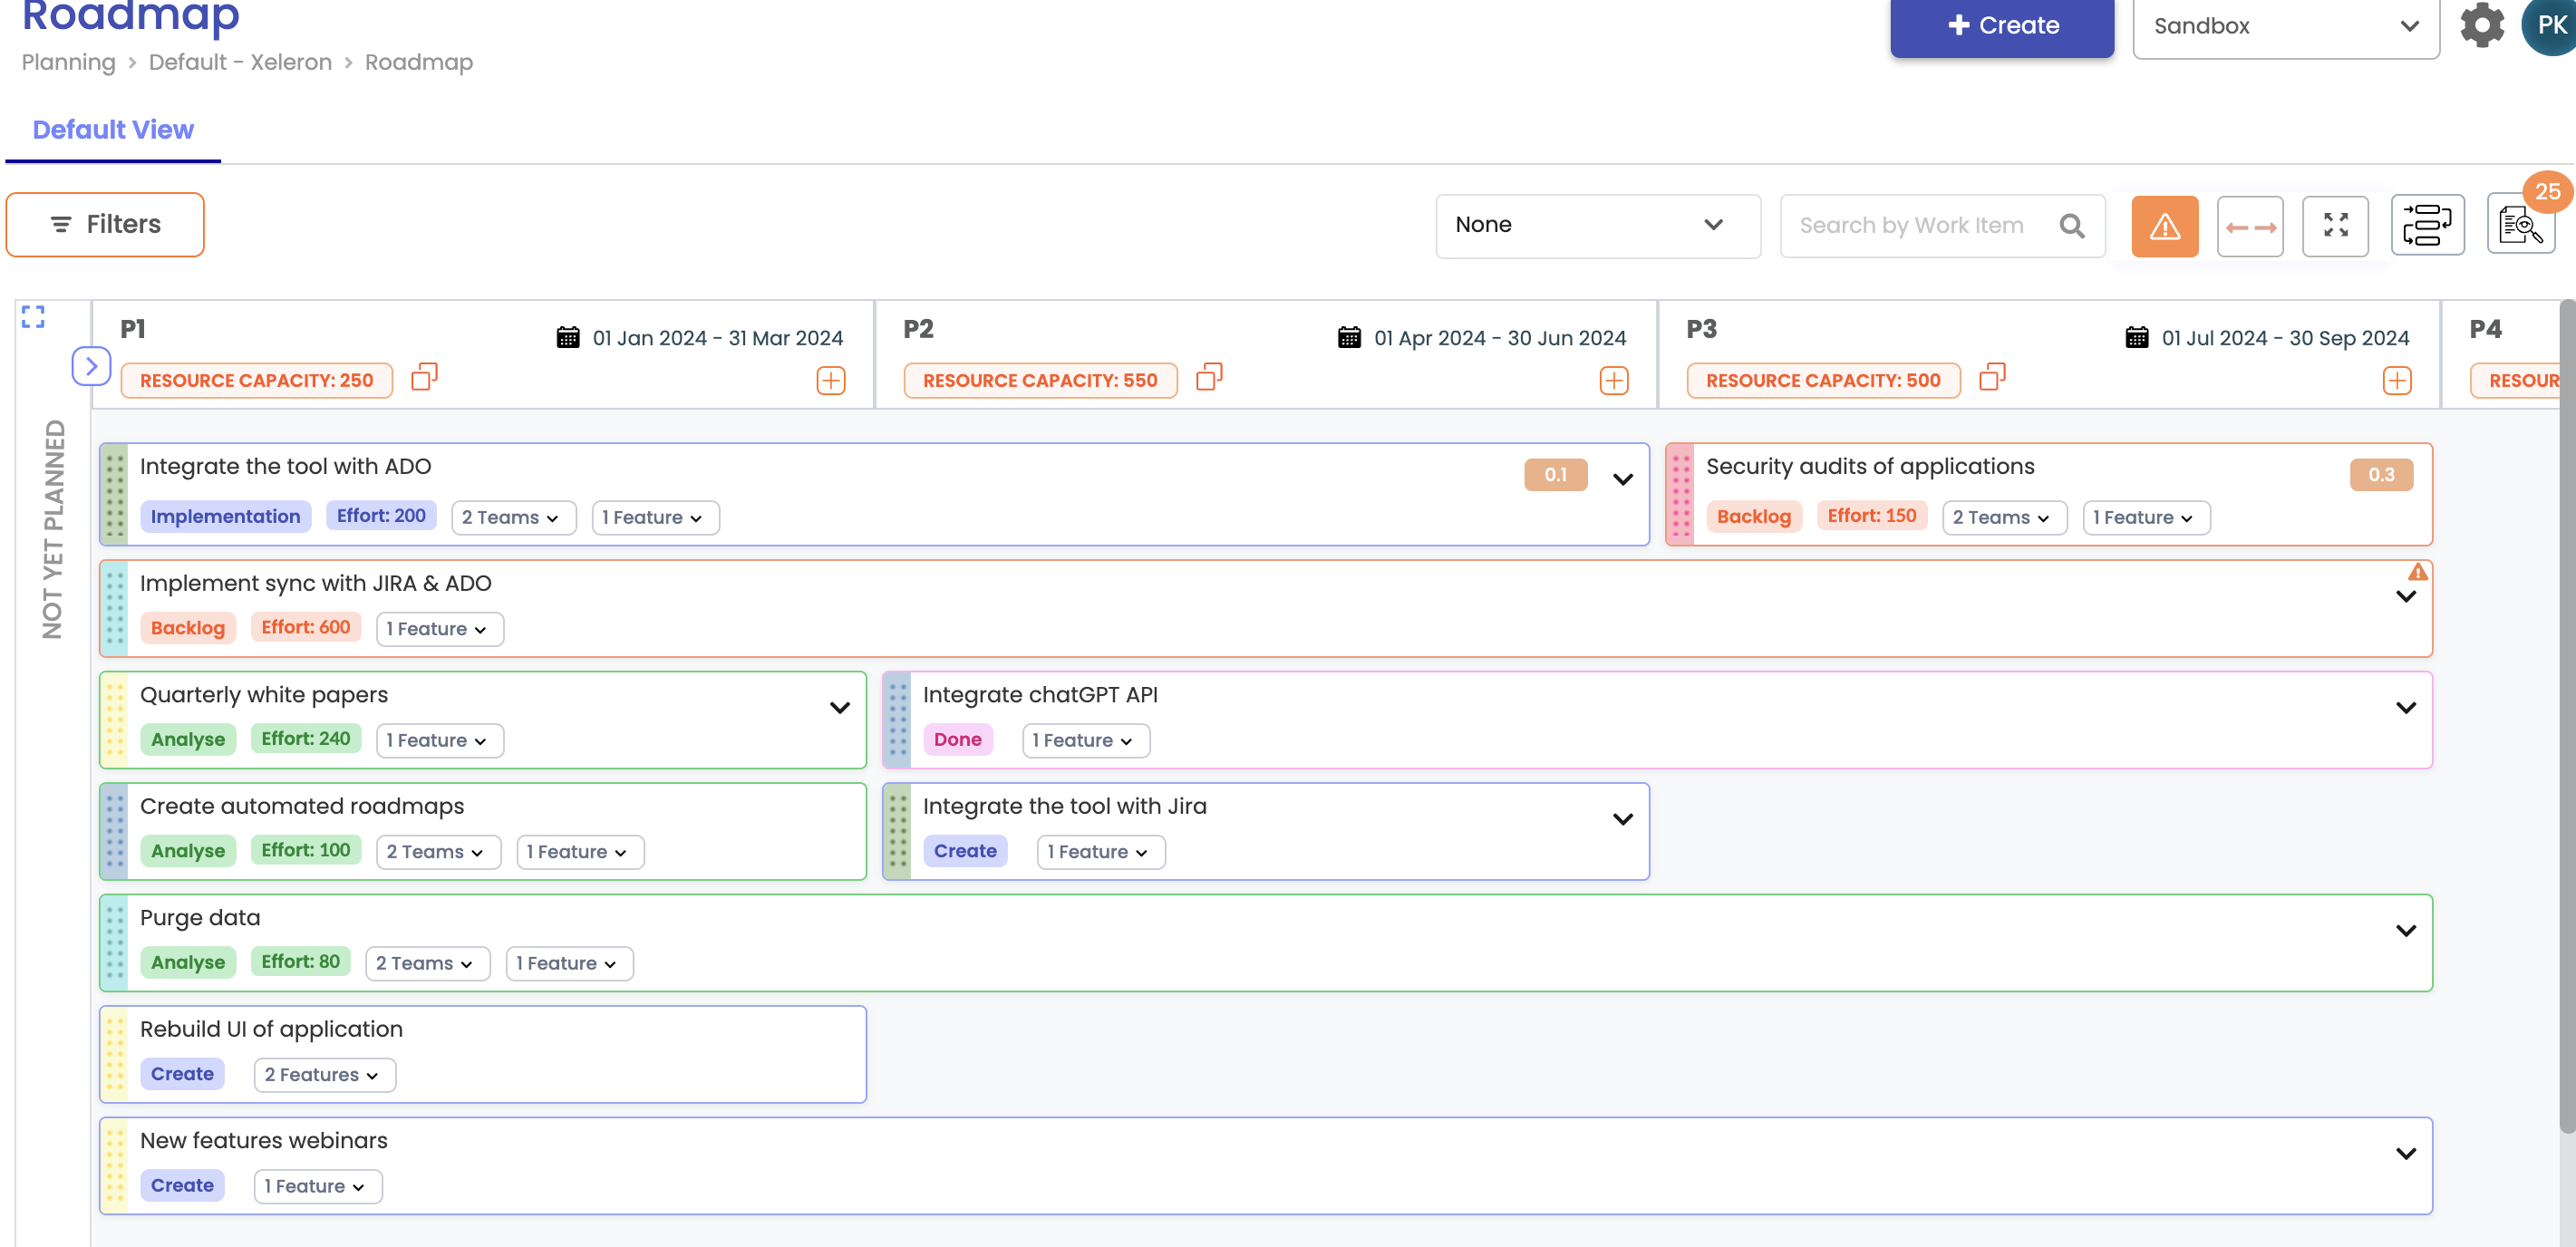Viewport: 2576px width, 1247px height.
Task: Click the plus add icon in P2 header
Action: coord(1613,381)
